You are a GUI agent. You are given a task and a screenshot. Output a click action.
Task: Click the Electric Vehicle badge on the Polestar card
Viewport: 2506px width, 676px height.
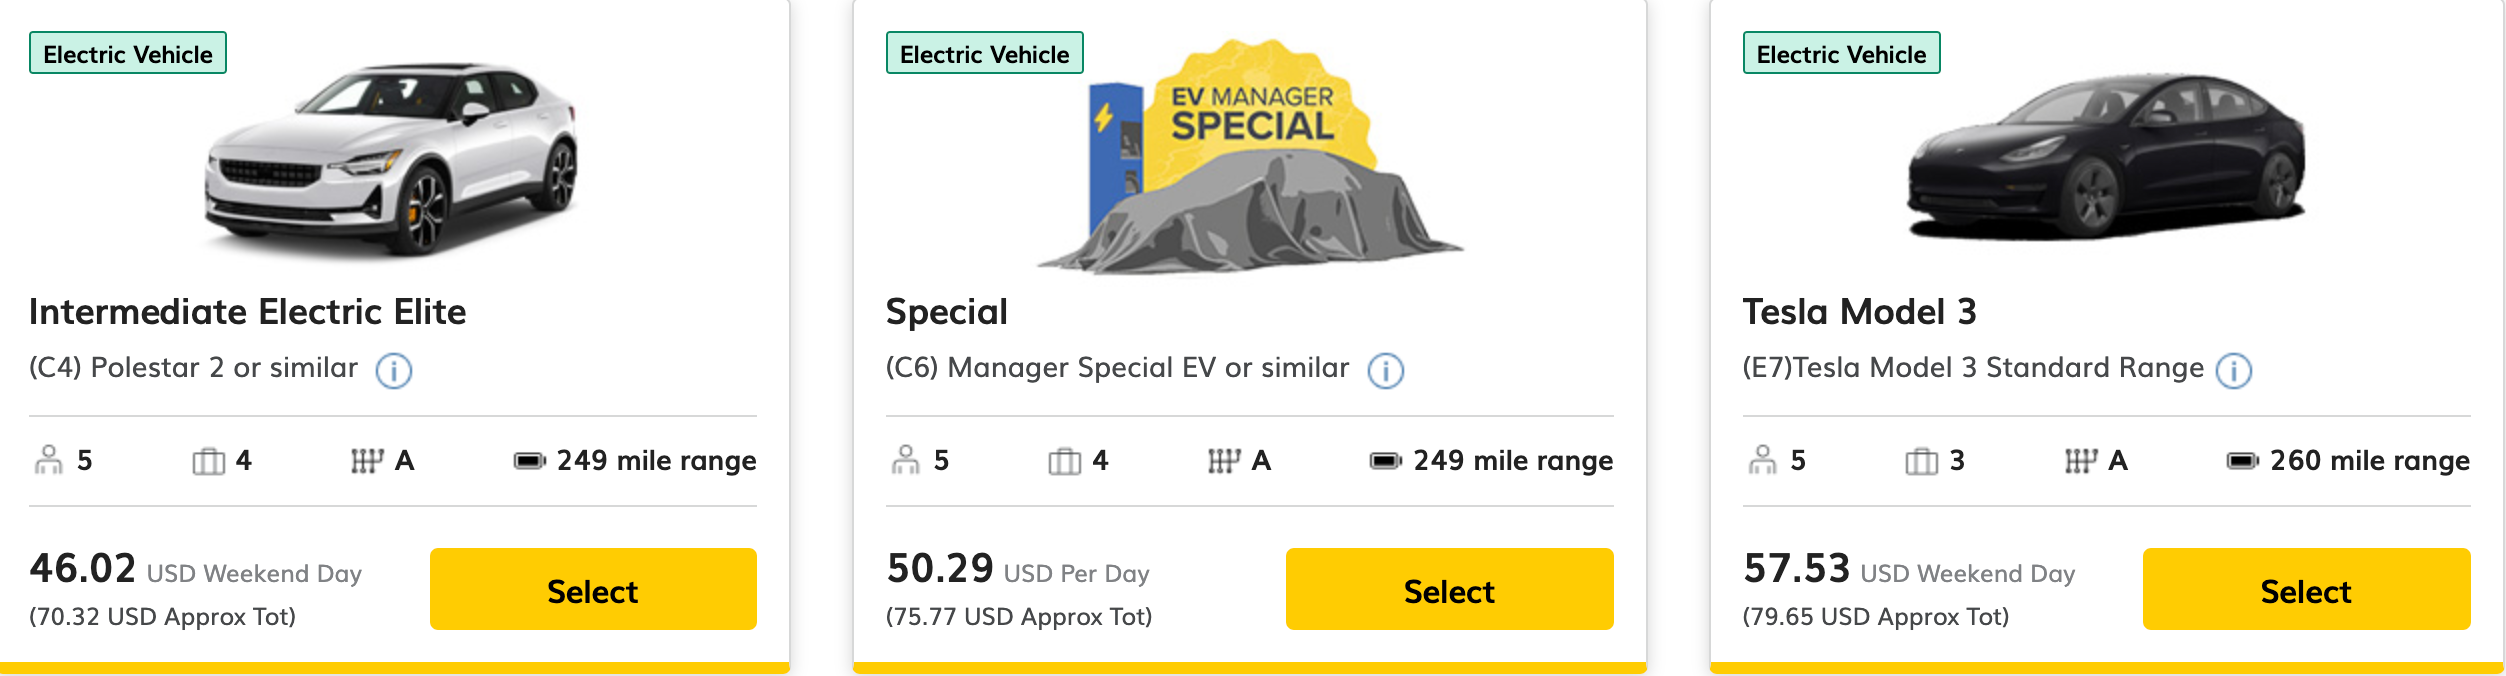[x=128, y=54]
